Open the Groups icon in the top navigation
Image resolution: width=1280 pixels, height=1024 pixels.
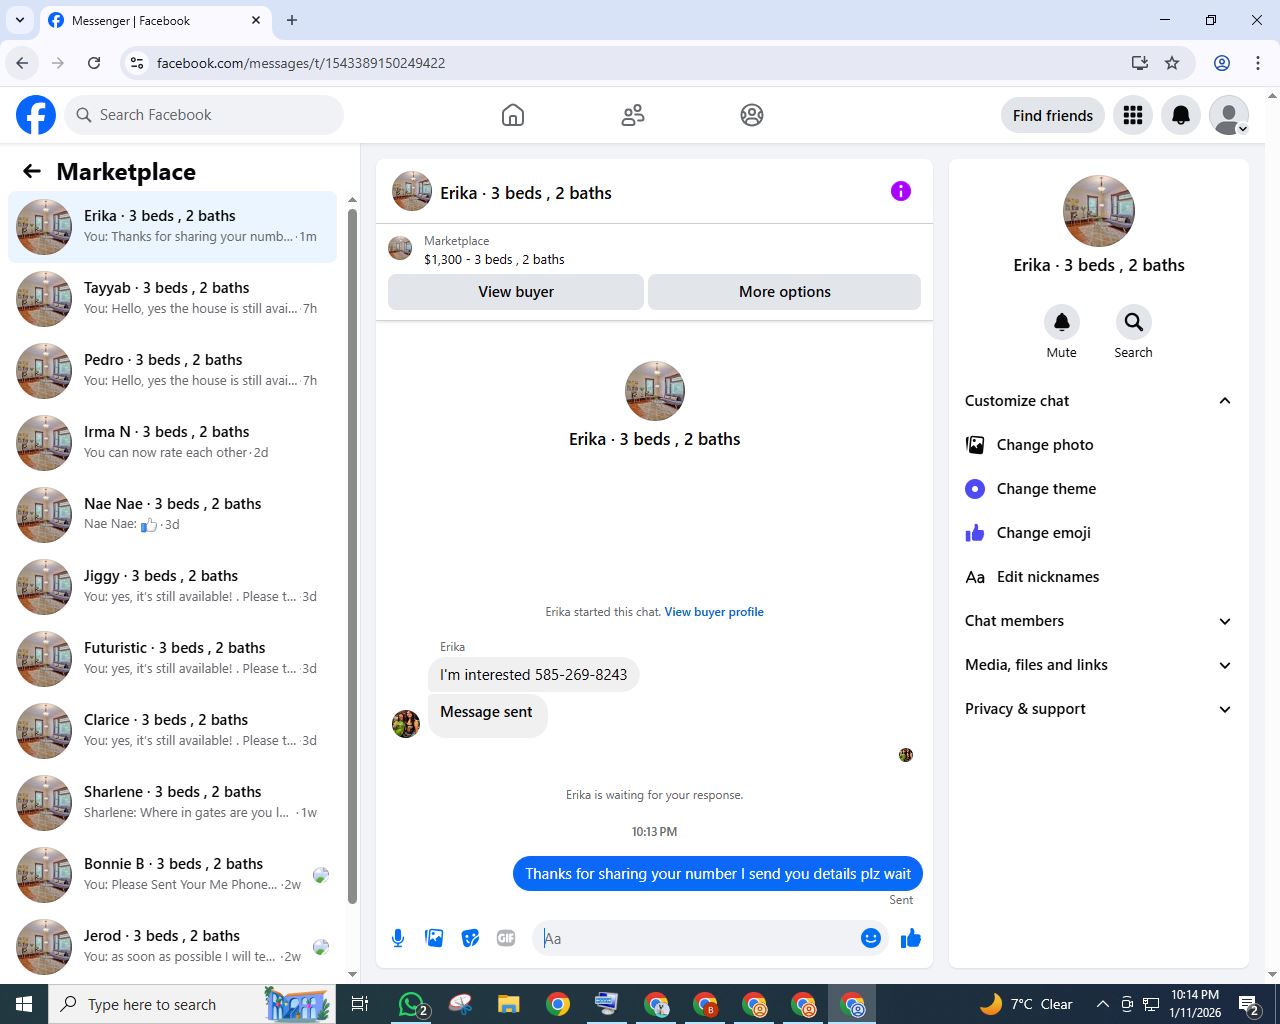pyautogui.click(x=752, y=115)
